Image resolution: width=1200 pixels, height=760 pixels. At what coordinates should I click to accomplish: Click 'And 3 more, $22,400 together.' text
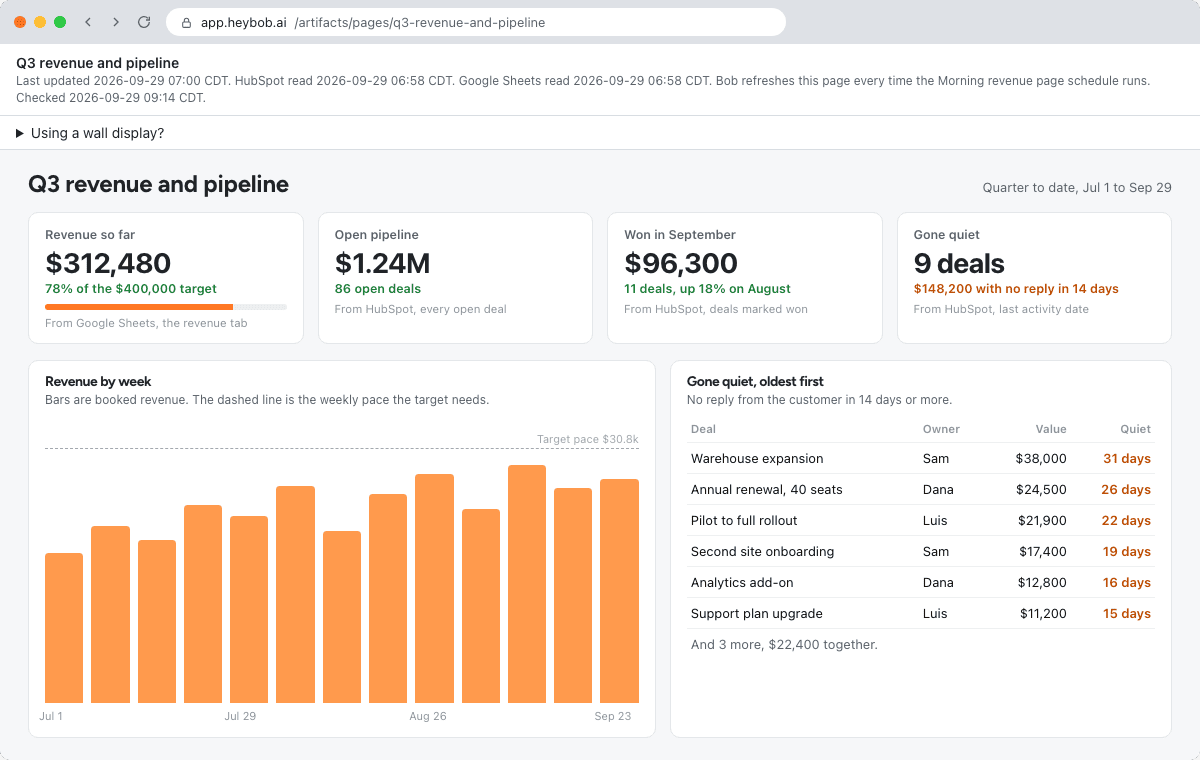tap(784, 644)
